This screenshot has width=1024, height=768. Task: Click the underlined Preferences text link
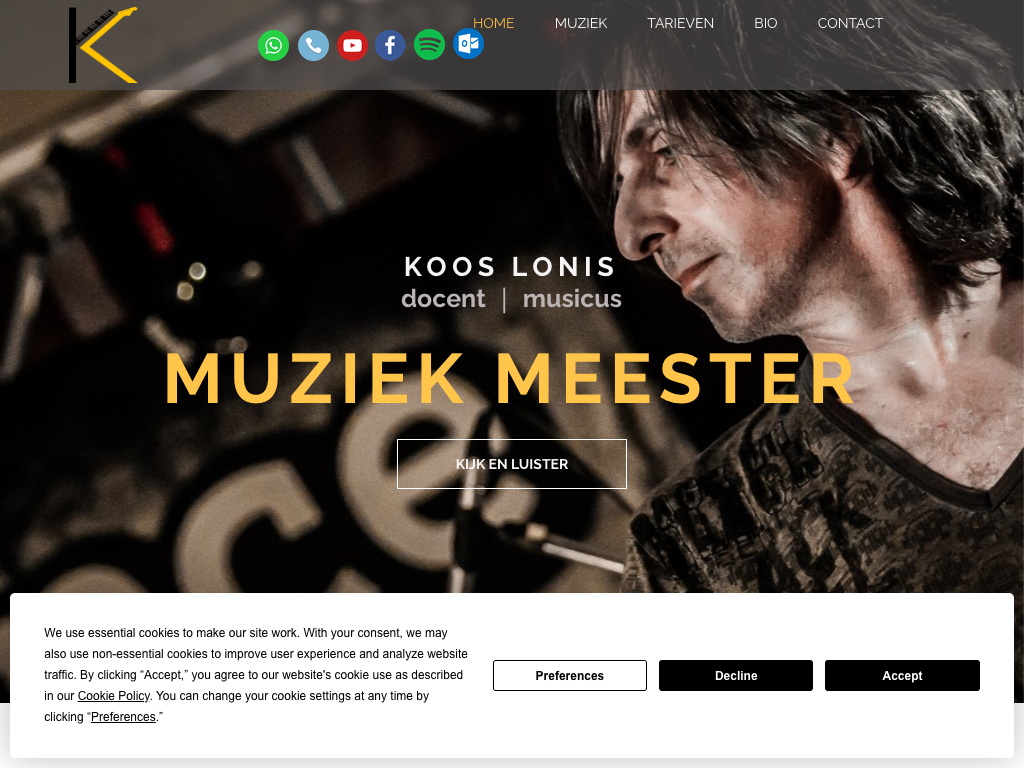click(x=123, y=717)
